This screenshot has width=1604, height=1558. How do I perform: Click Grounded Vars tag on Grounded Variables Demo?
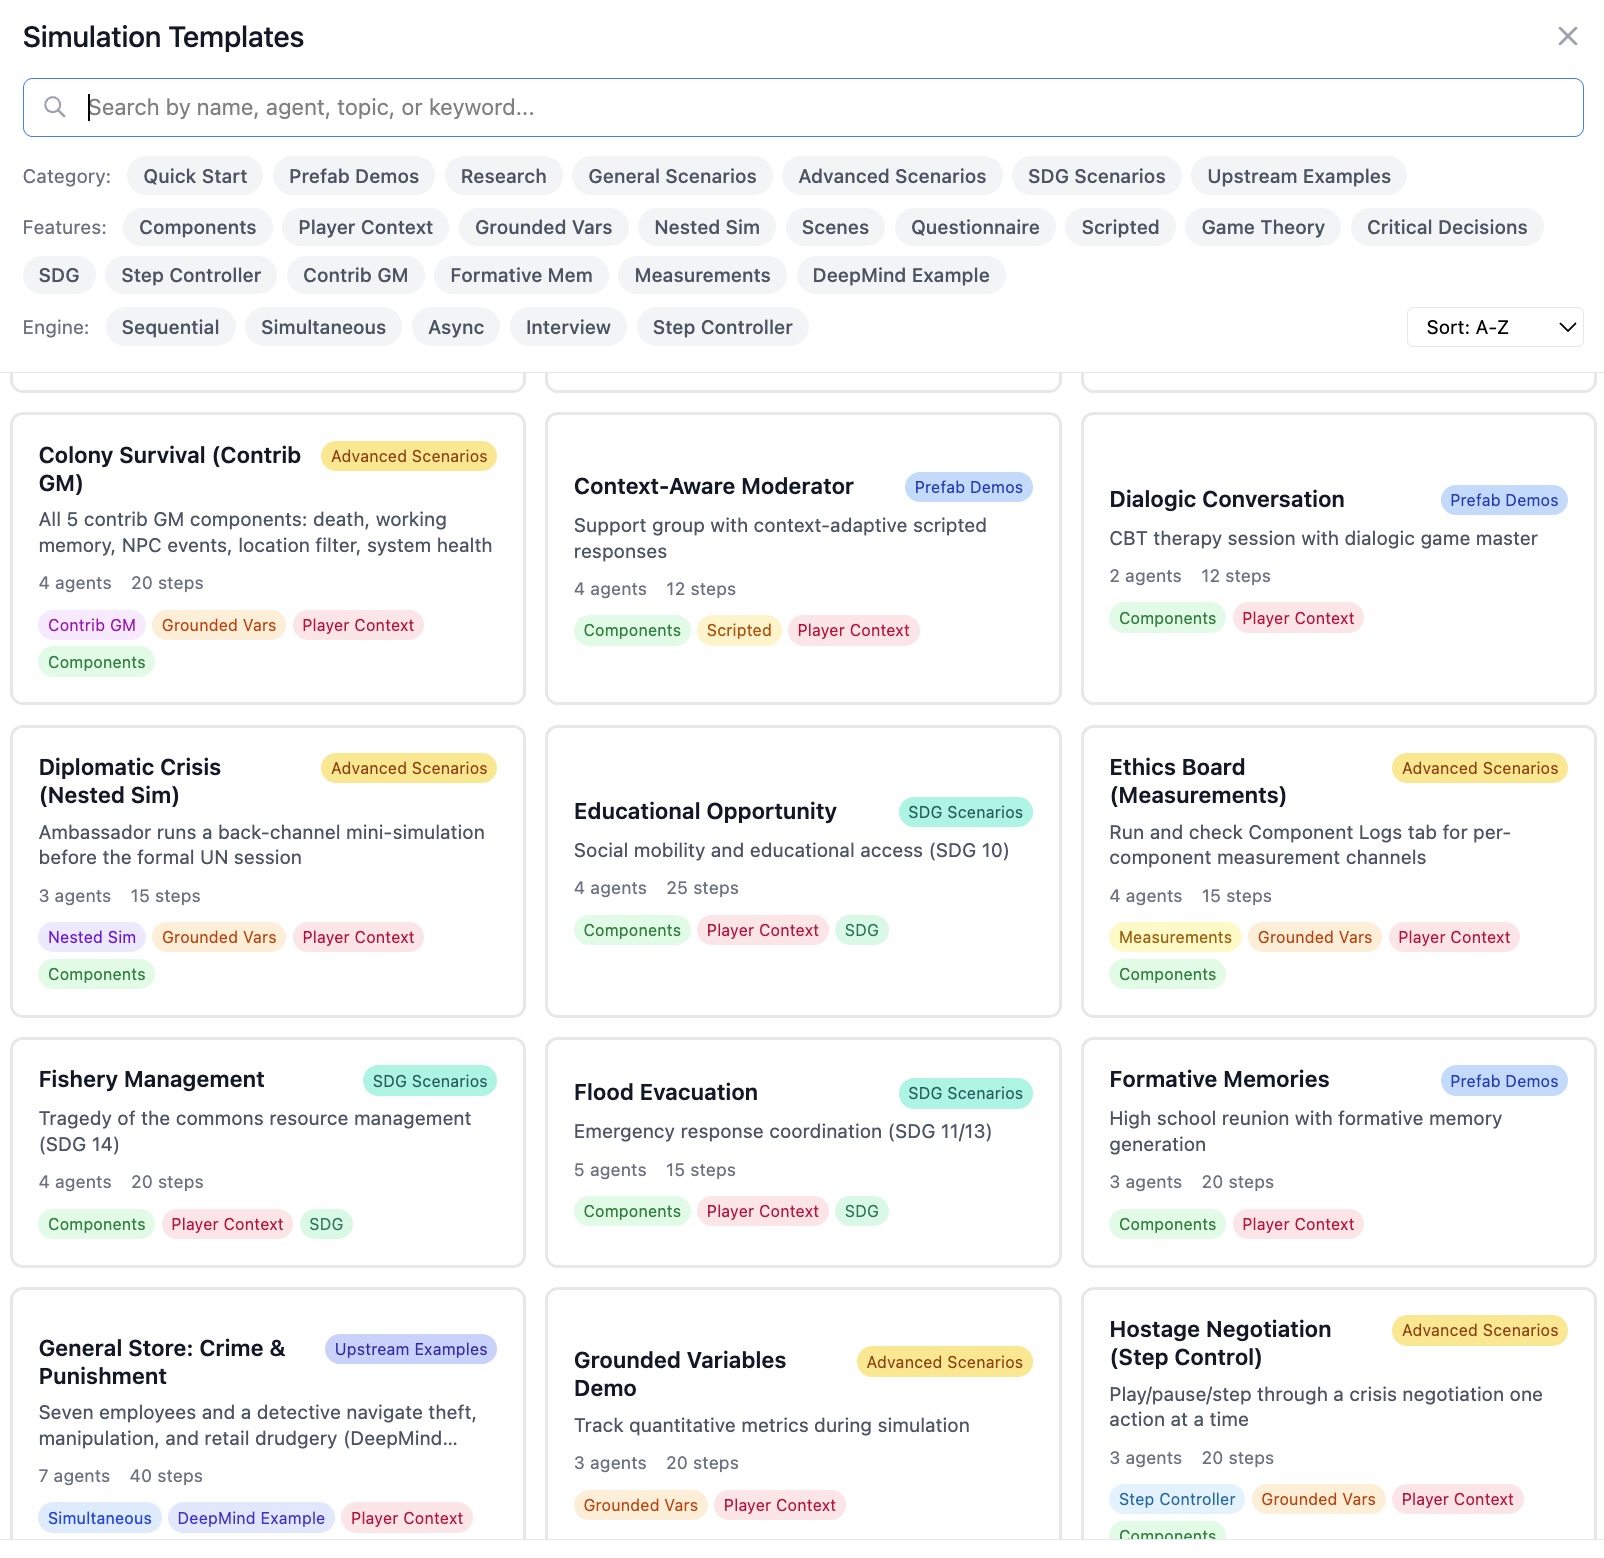click(x=641, y=1505)
